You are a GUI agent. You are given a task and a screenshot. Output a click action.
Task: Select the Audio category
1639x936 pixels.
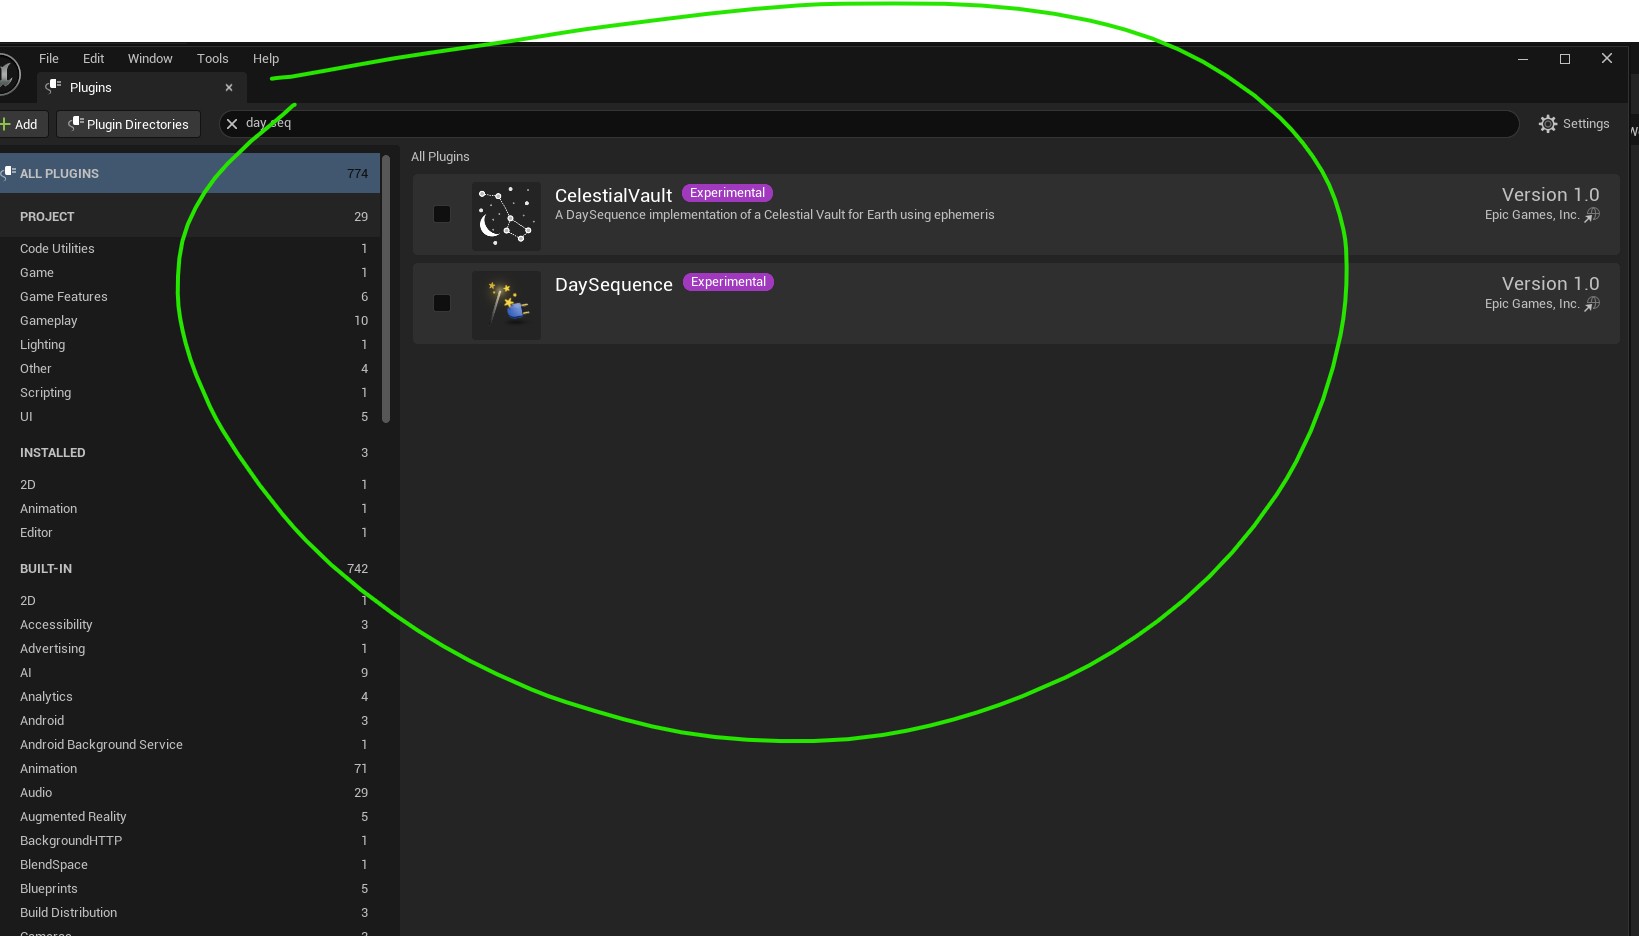[190, 793]
